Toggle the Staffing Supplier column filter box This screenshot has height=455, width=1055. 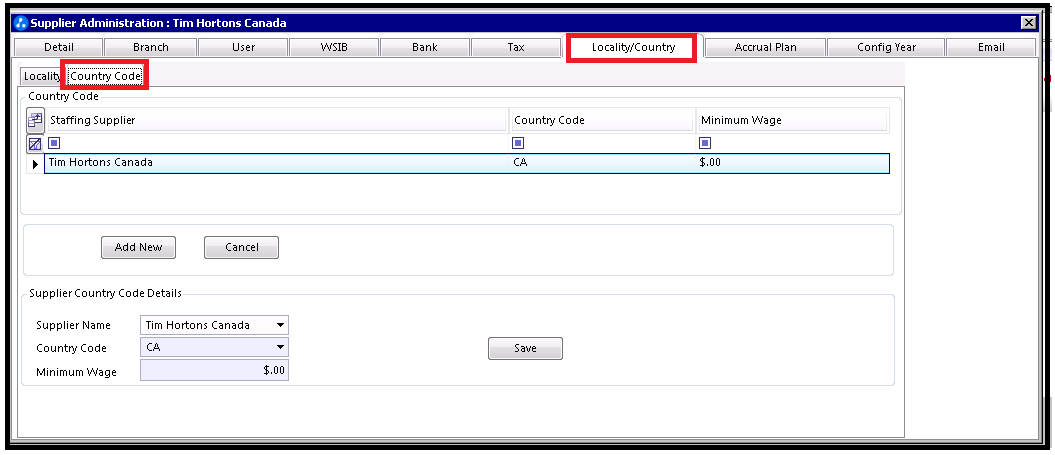54,143
